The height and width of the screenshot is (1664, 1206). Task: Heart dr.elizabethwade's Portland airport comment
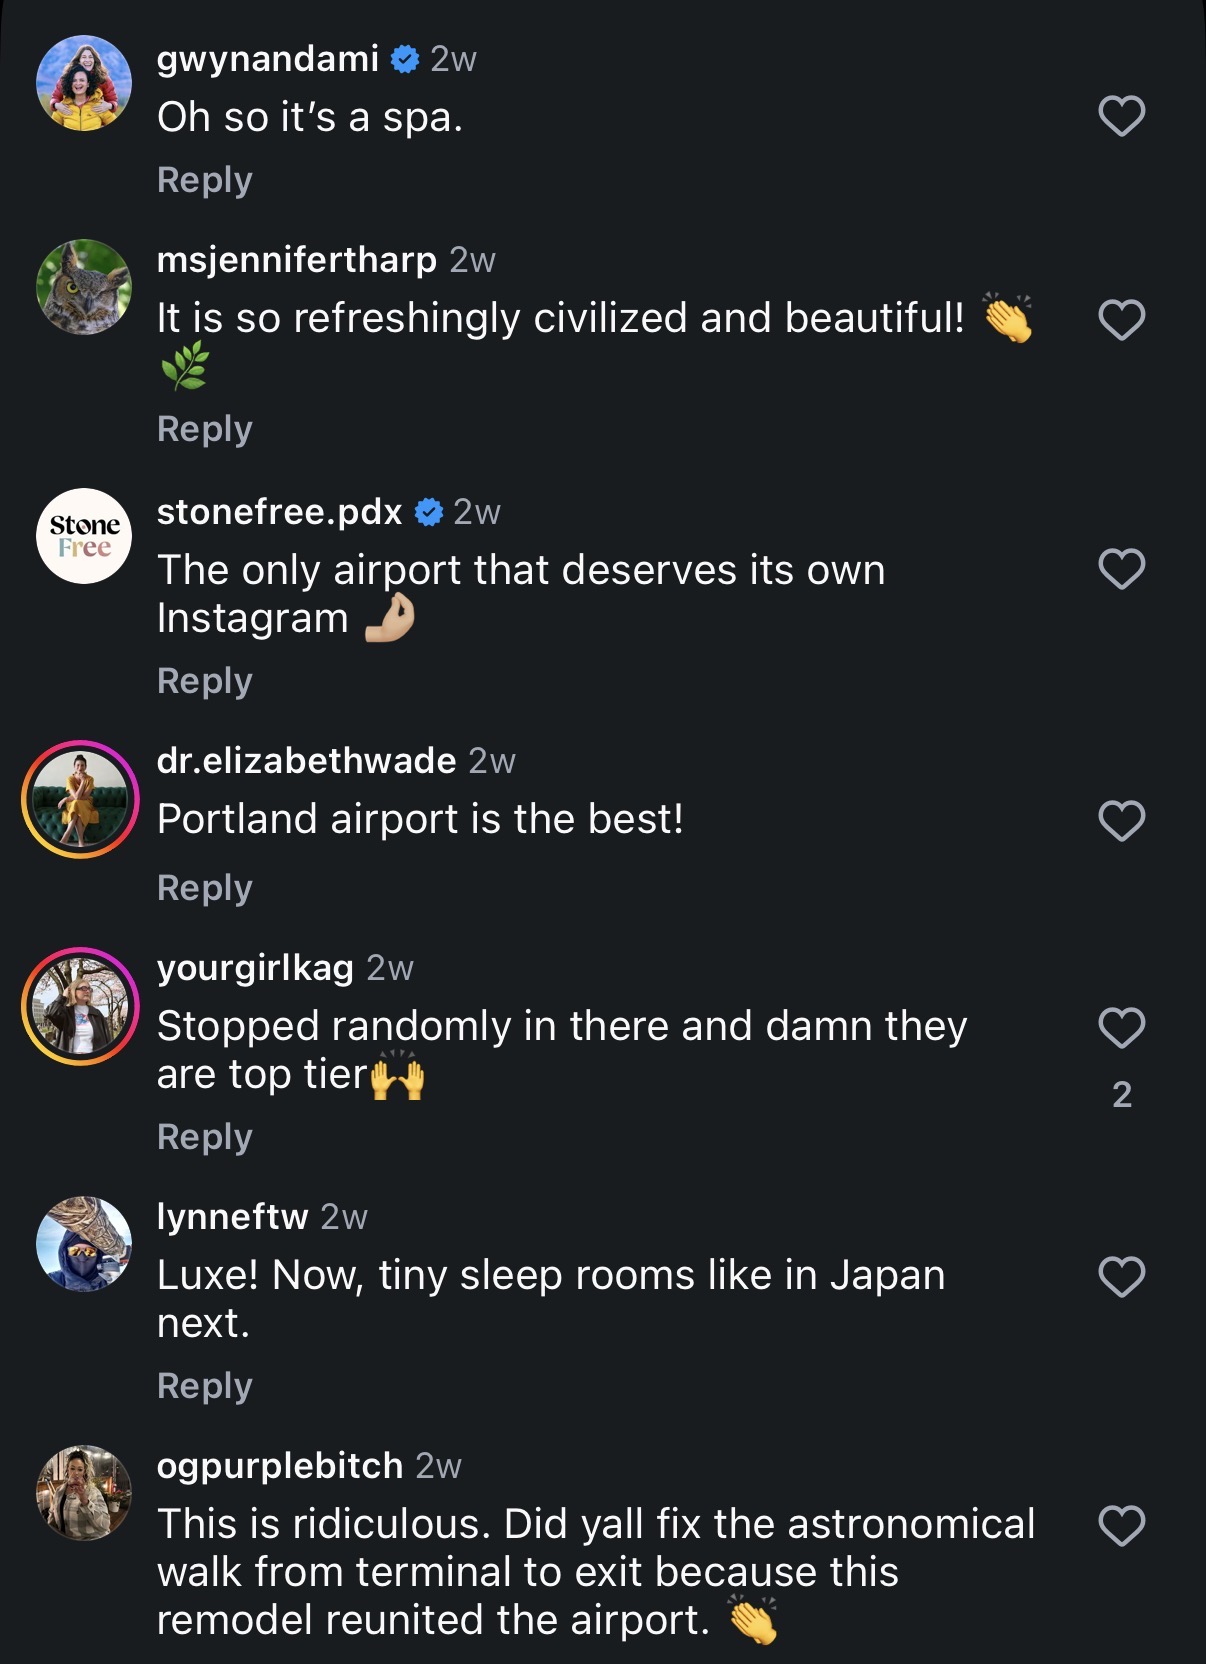pyautogui.click(x=1121, y=822)
